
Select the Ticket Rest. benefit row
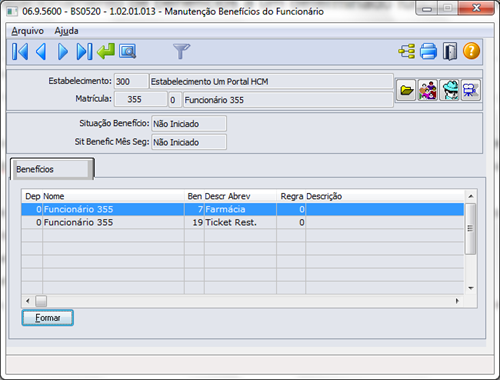pyautogui.click(x=243, y=222)
